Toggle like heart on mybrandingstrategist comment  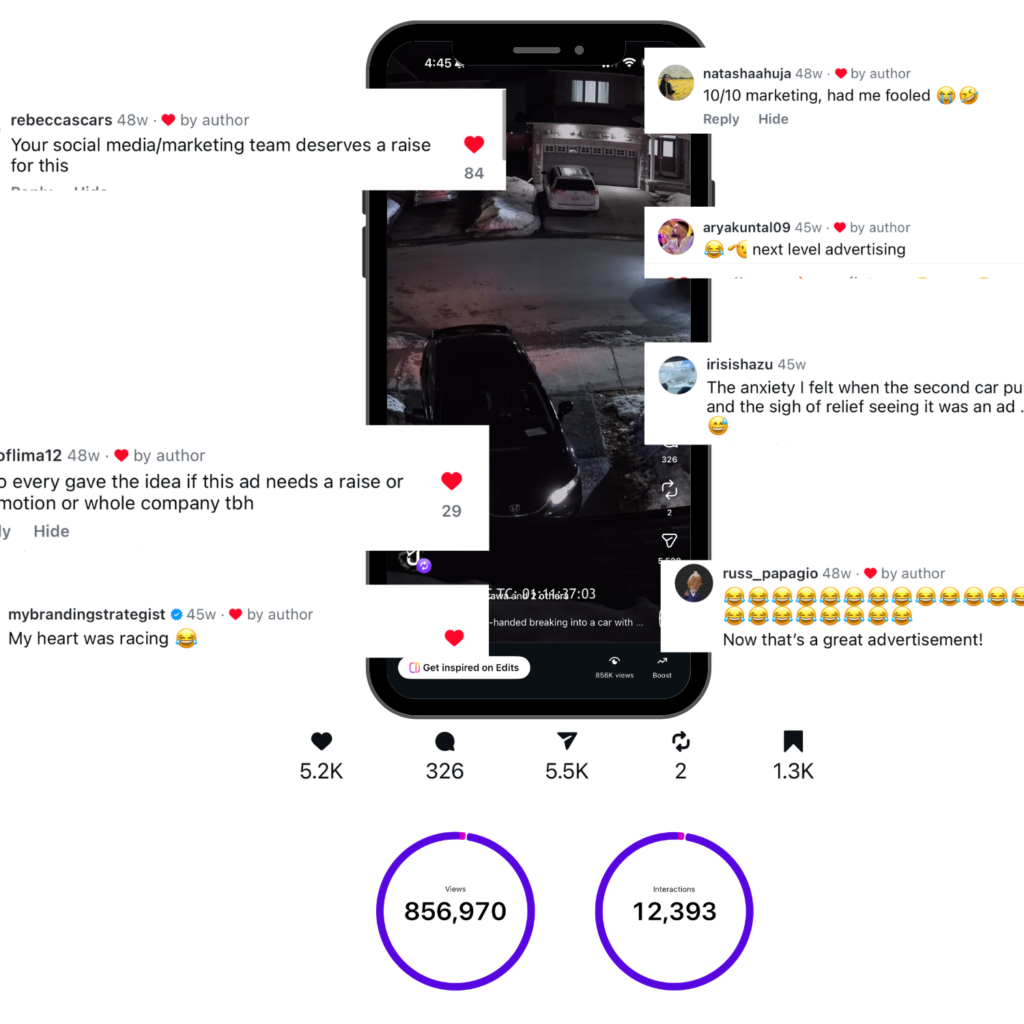pos(455,637)
